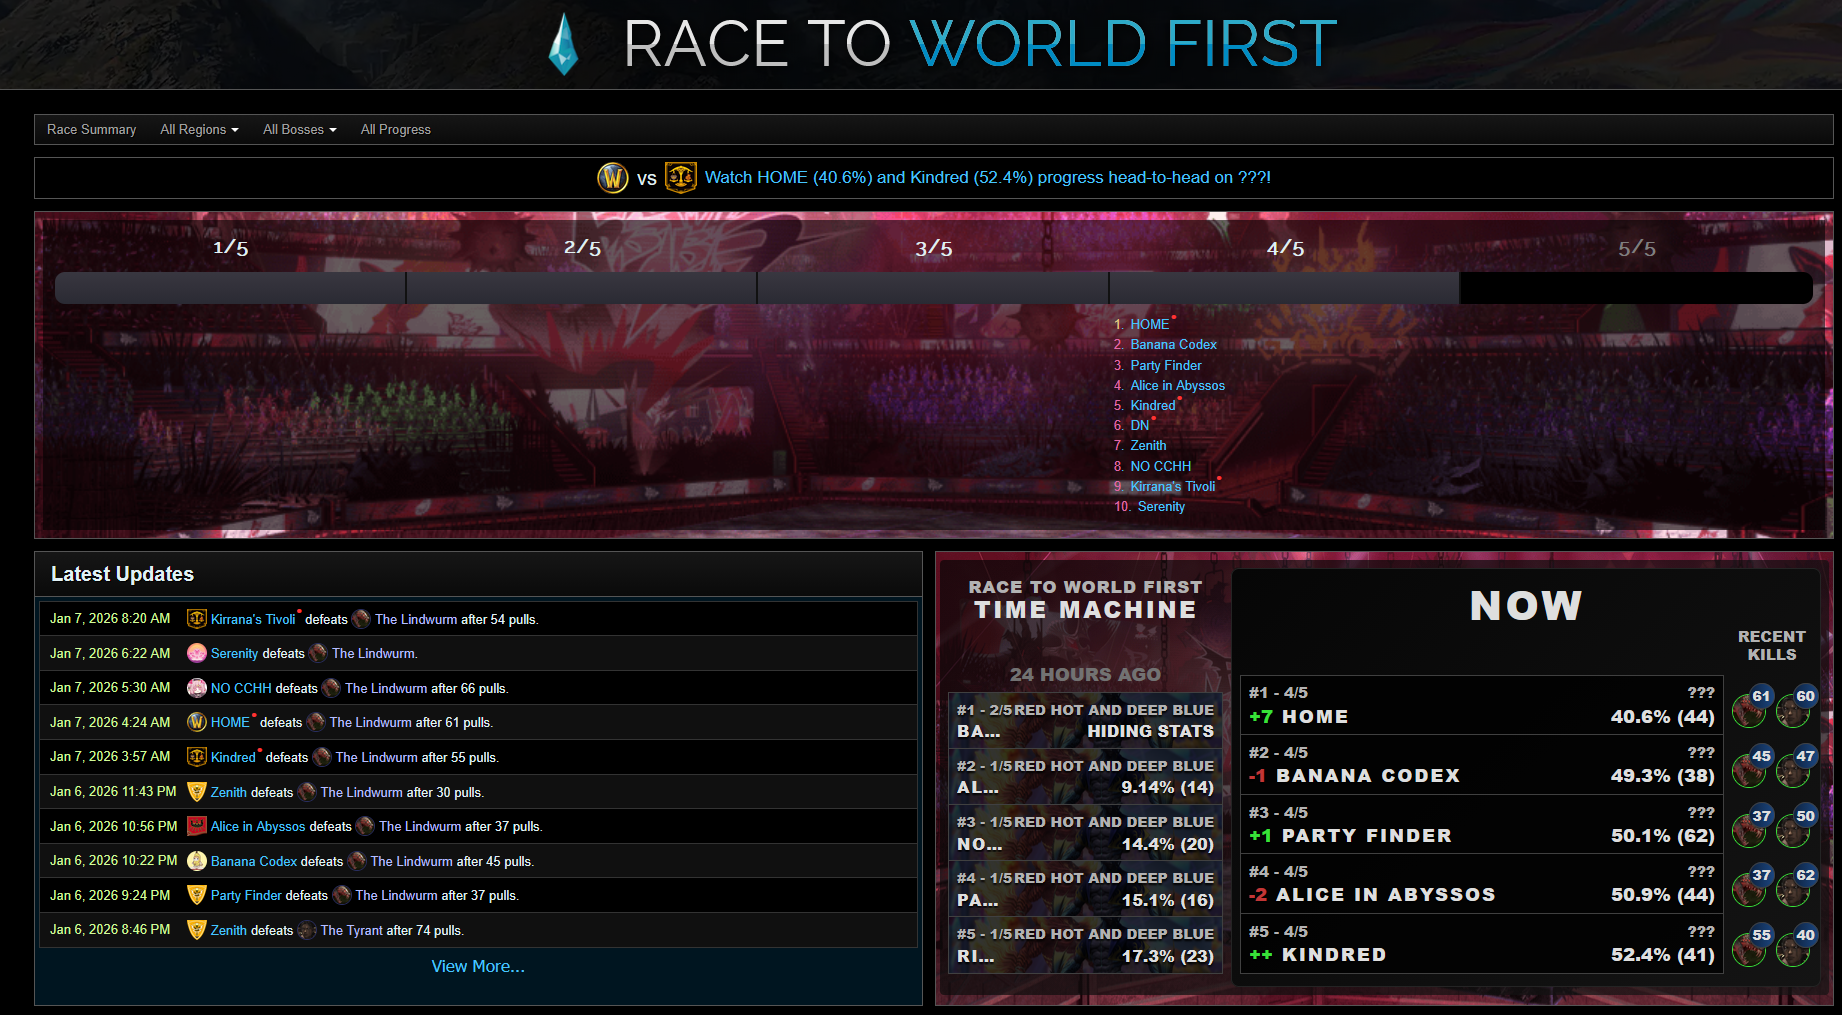
Task: Click Party Finder guild icon in Latest Updates
Action: [x=197, y=895]
